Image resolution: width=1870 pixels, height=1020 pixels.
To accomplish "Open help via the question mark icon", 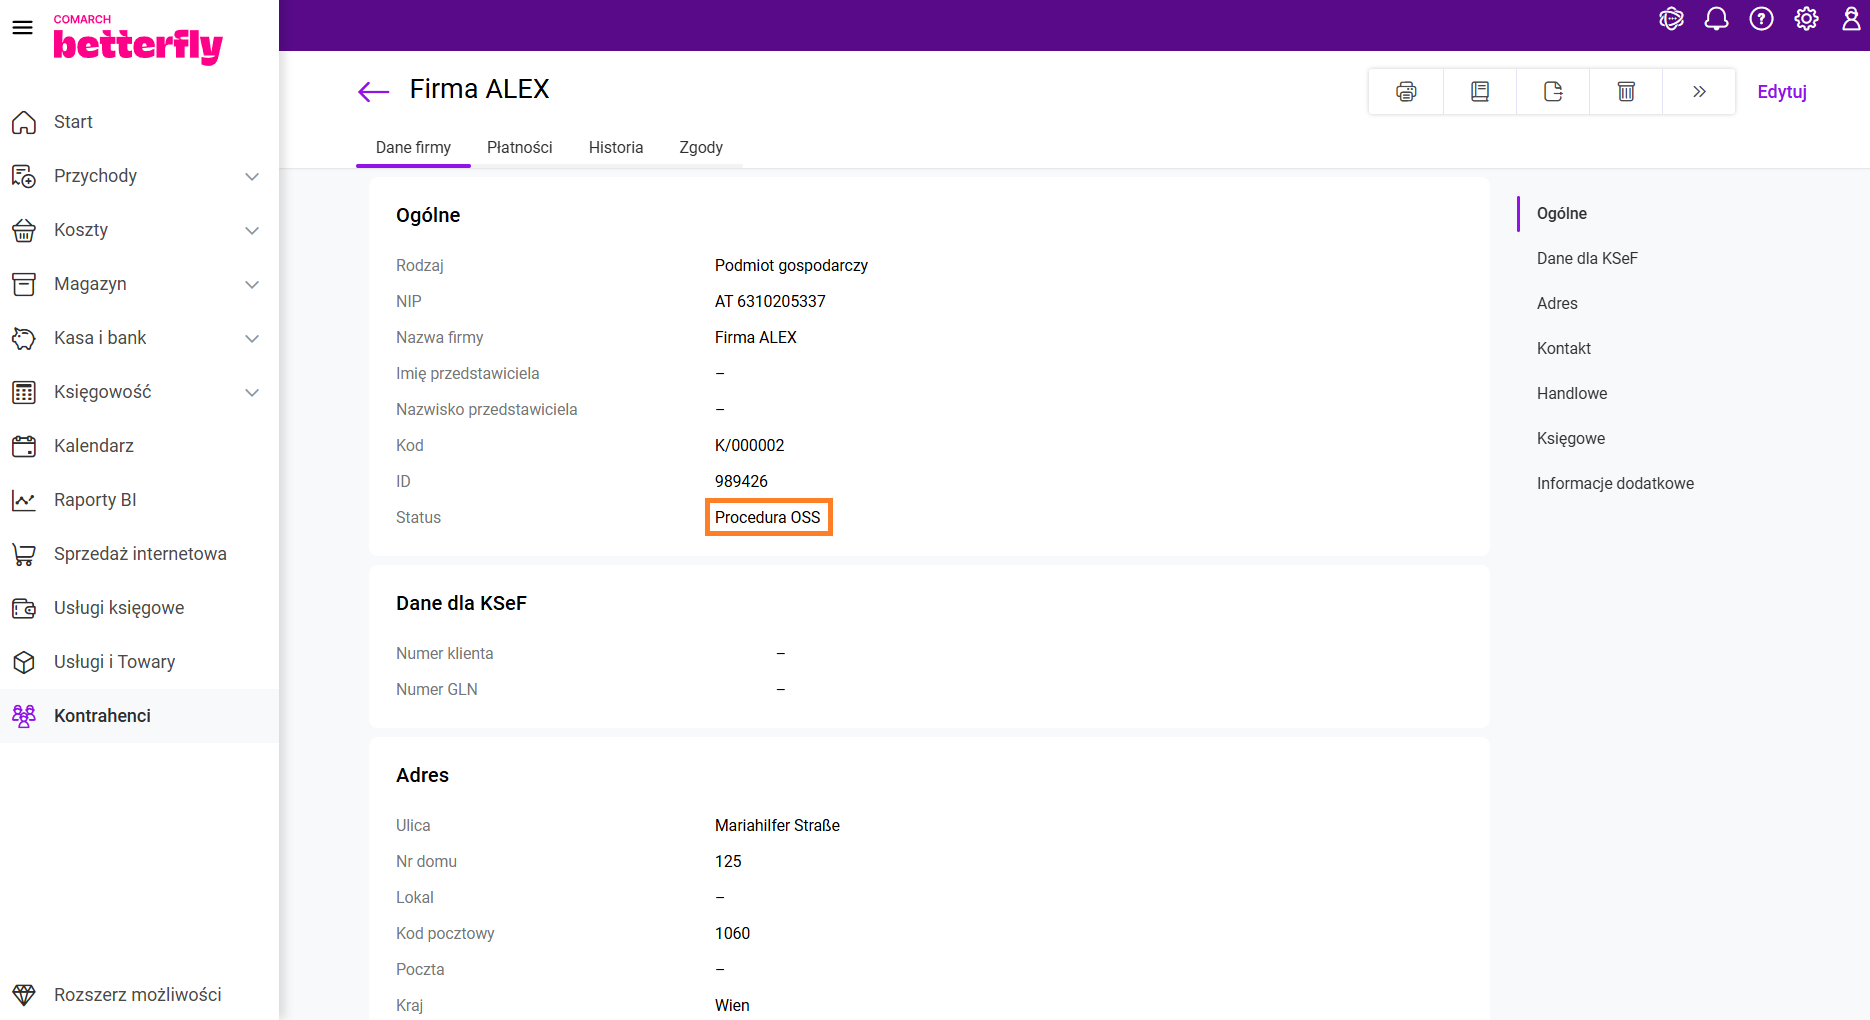I will [1761, 19].
